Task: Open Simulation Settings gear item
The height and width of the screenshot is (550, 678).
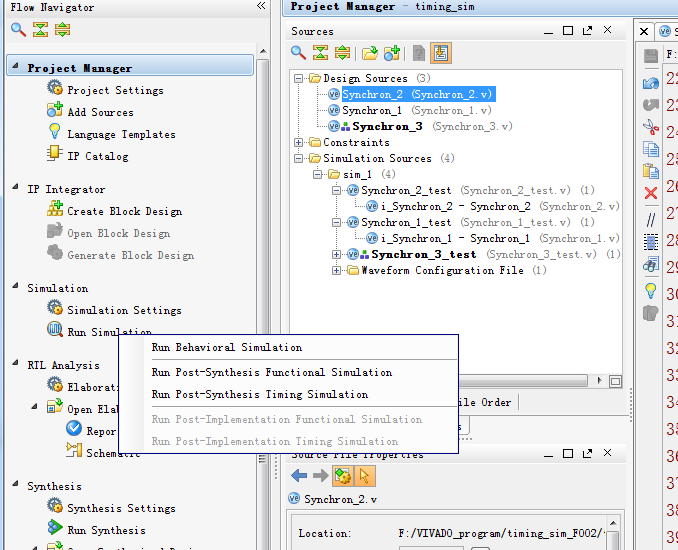Action: [114, 310]
